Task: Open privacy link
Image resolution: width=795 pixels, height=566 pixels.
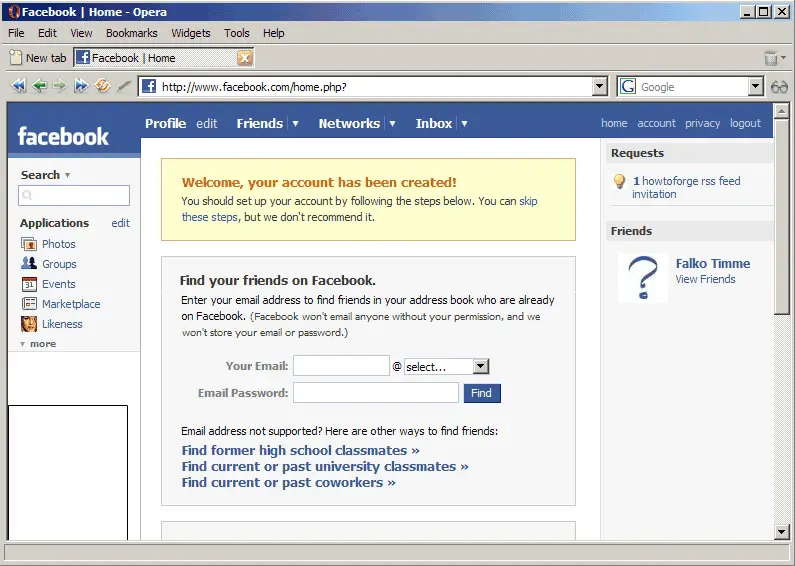Action: point(702,123)
